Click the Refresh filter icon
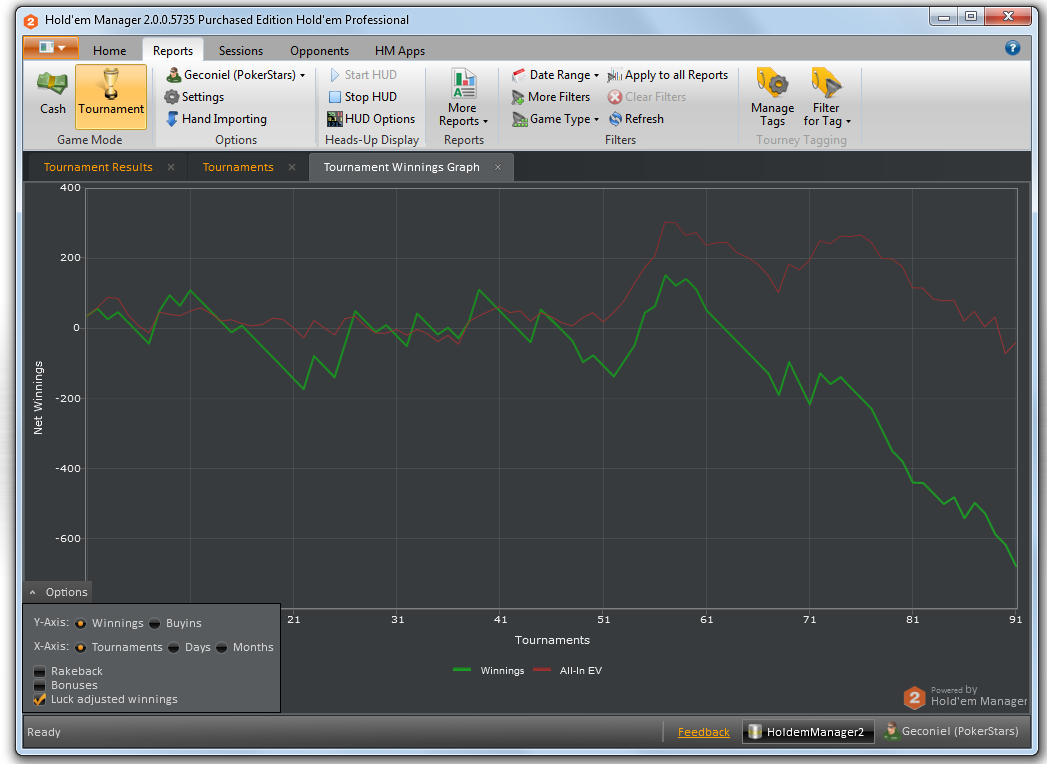Viewport: 1047px width, 764px height. coord(615,119)
